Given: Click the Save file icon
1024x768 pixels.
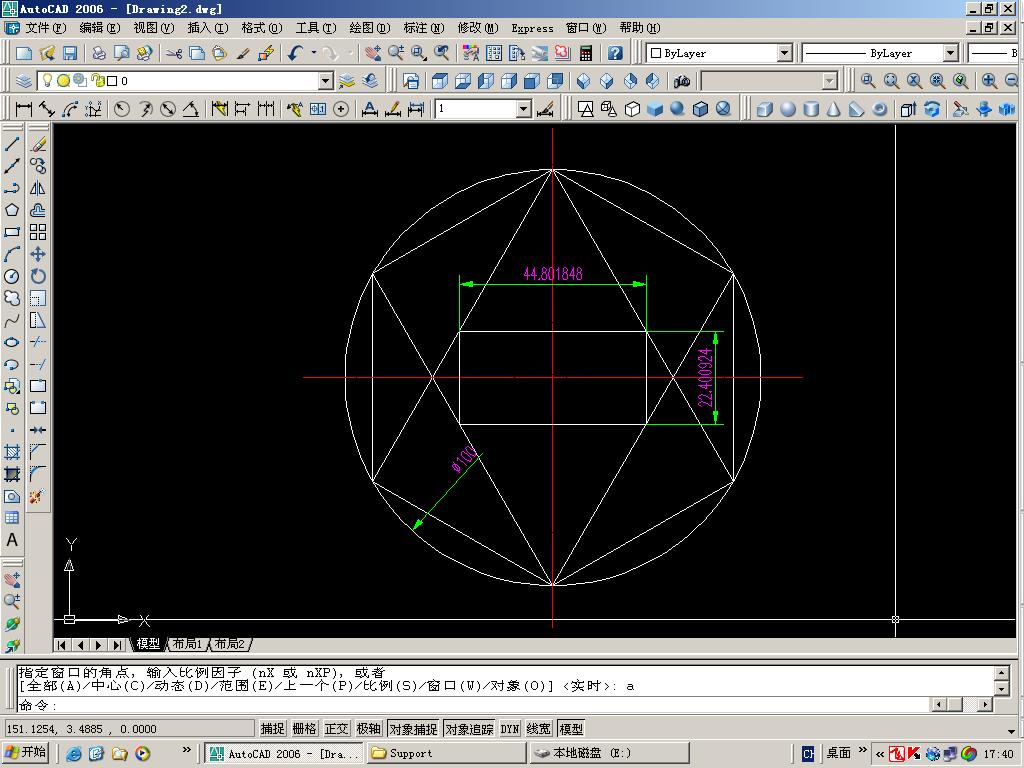Looking at the screenshot, I should [69, 53].
